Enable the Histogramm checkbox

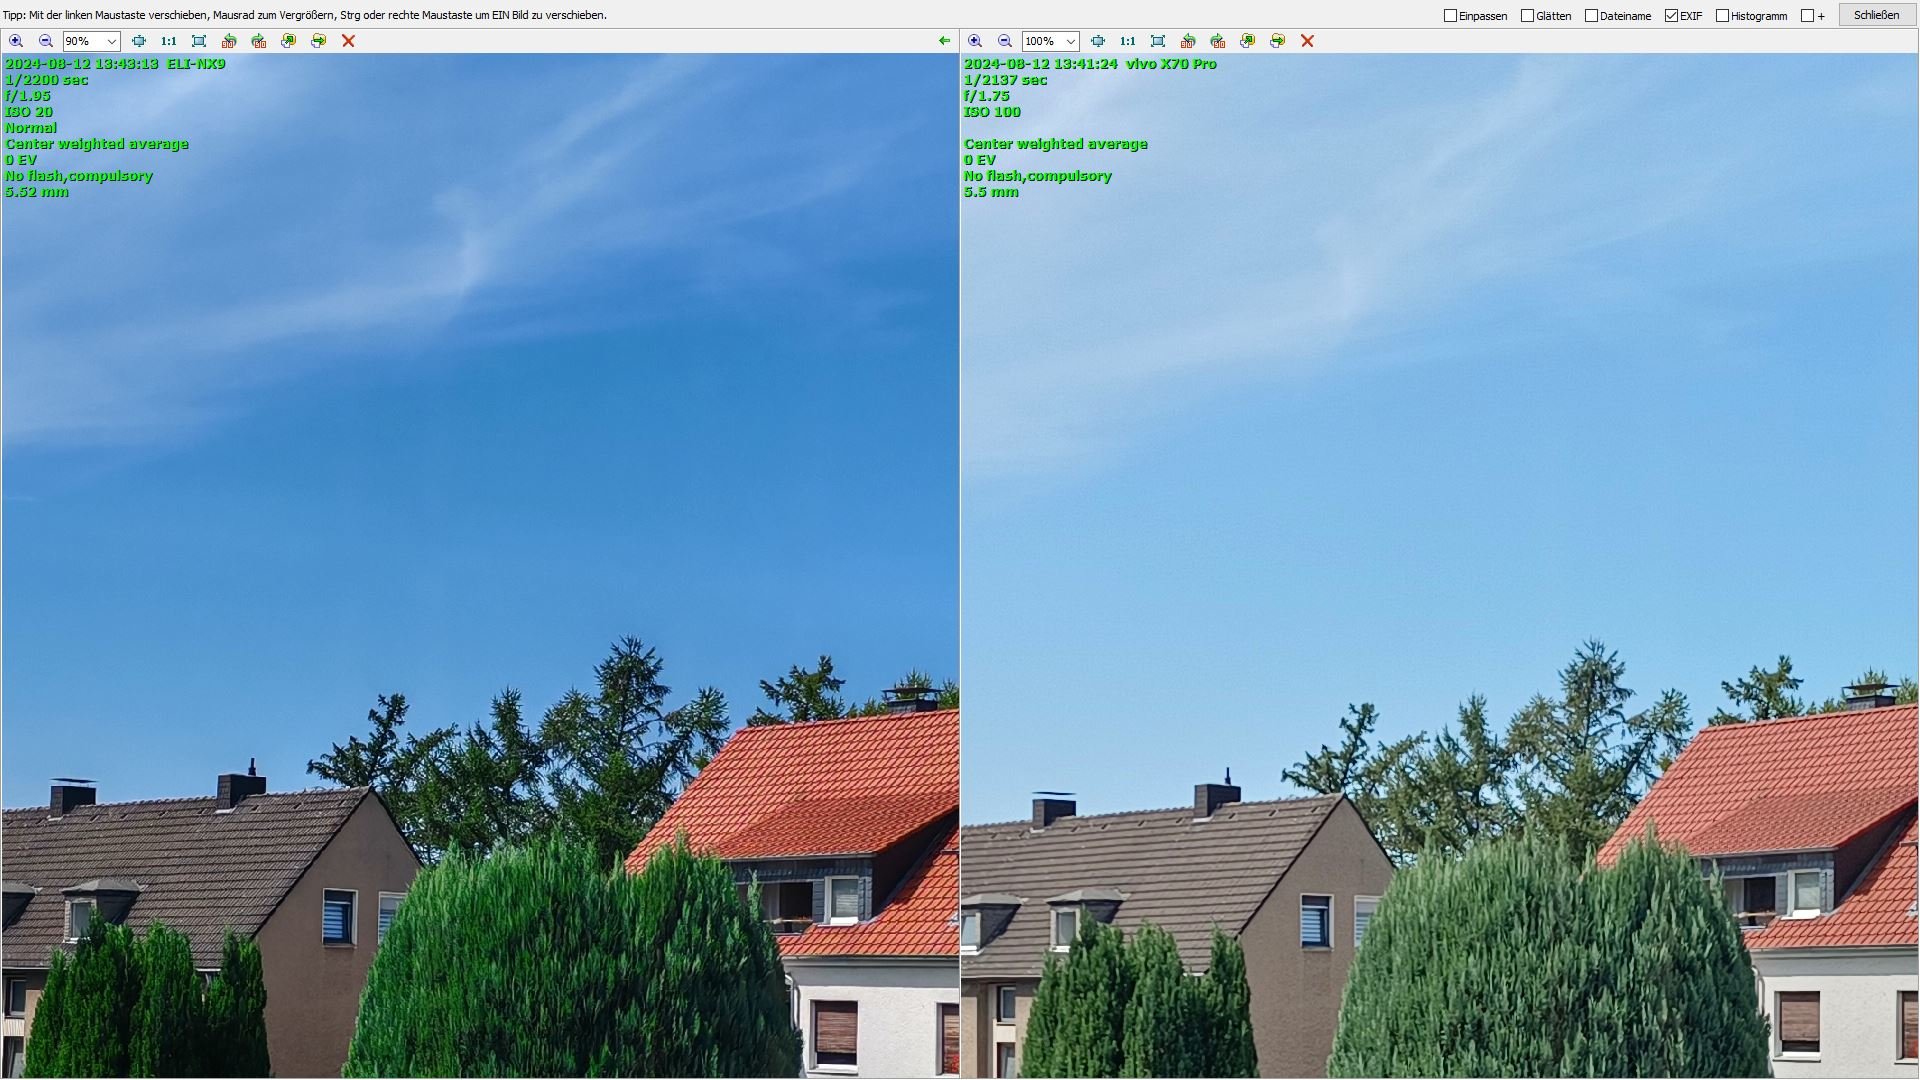[x=1723, y=16]
